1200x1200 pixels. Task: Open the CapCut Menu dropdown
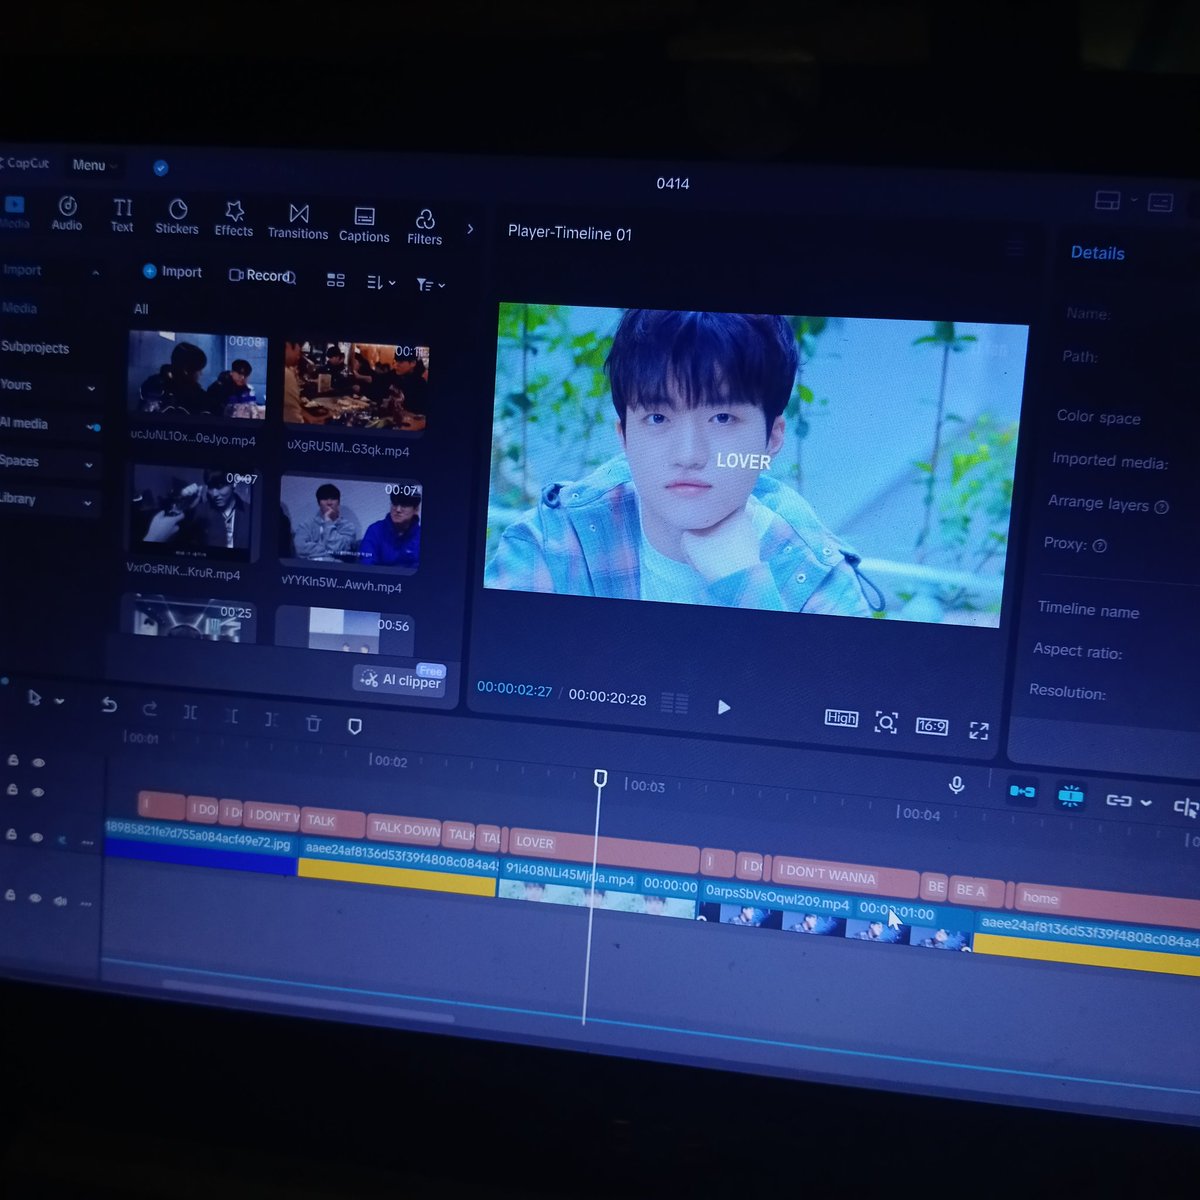coord(94,165)
